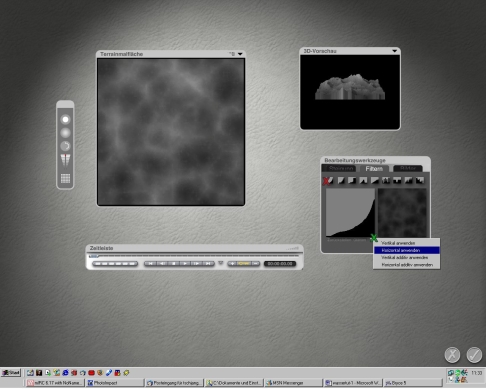Click the circular rotate-arrow tool in side toolbar
This screenshot has width=486, height=389.
65,146
